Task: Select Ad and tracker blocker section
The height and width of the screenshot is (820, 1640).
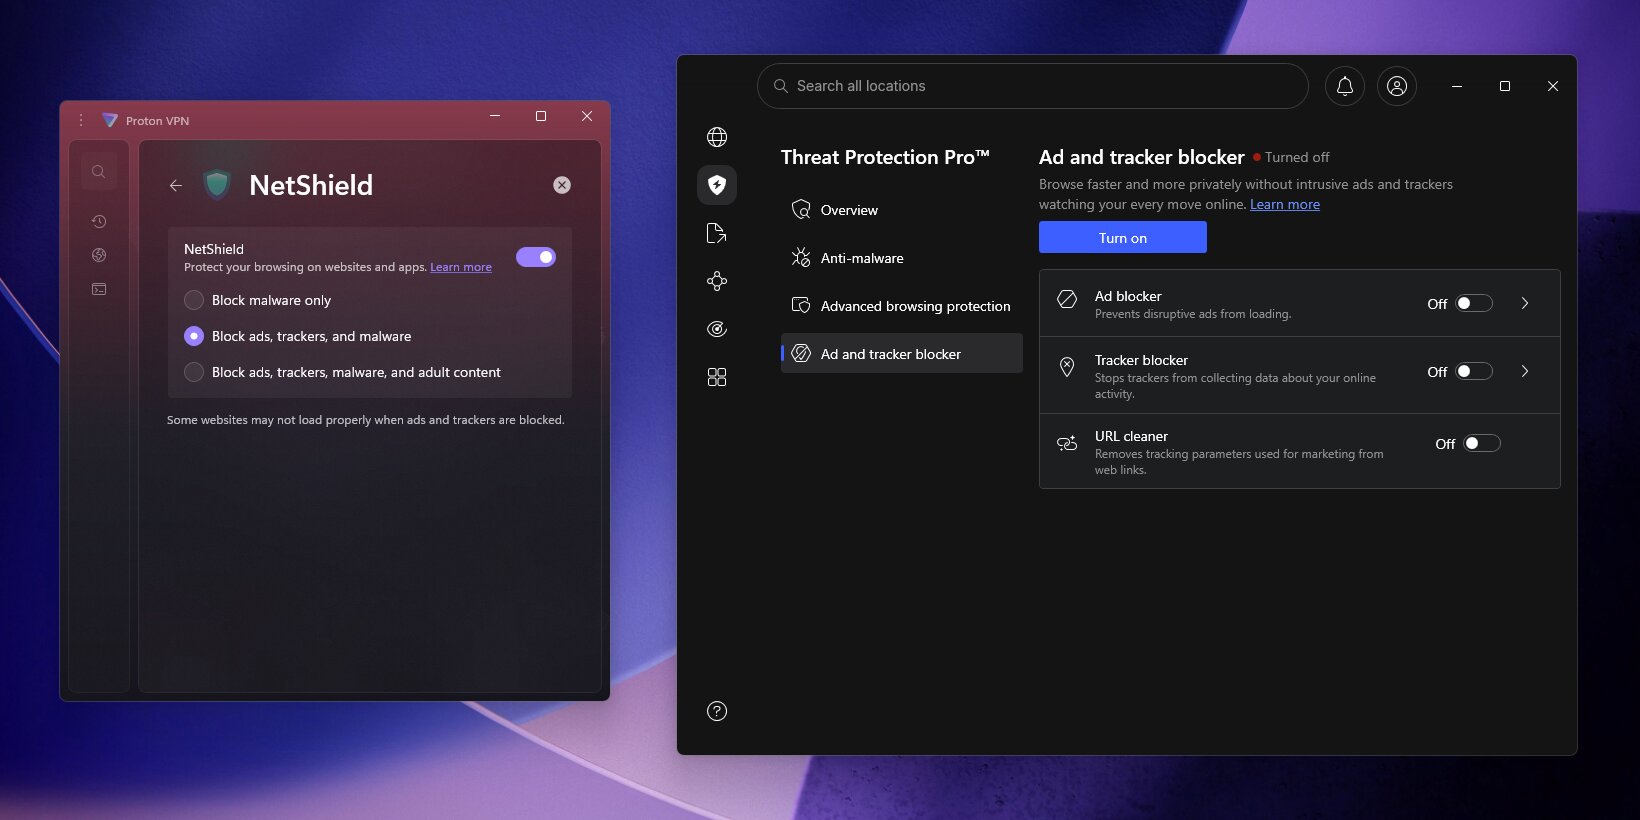Action: [x=901, y=353]
